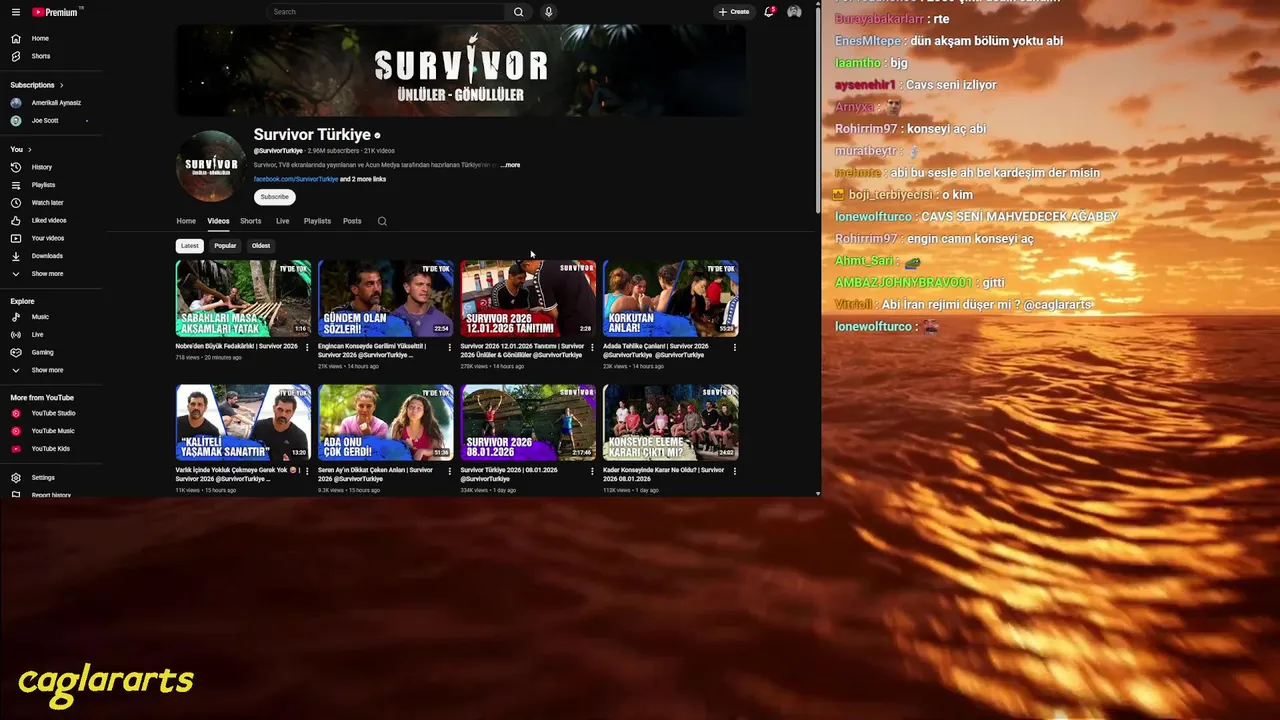Open Sabahları Masa Akşamları Yatak thumbnail

click(243, 298)
